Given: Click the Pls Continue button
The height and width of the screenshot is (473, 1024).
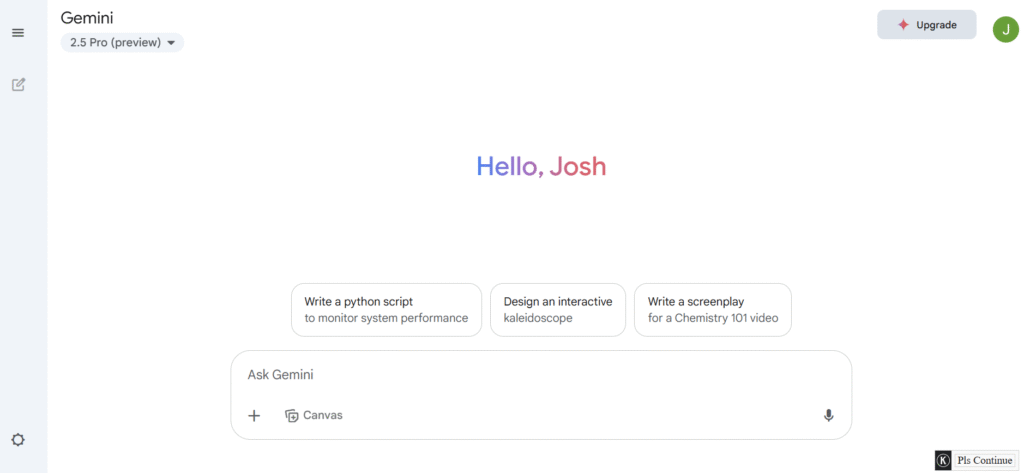Looking at the screenshot, I should (985, 460).
